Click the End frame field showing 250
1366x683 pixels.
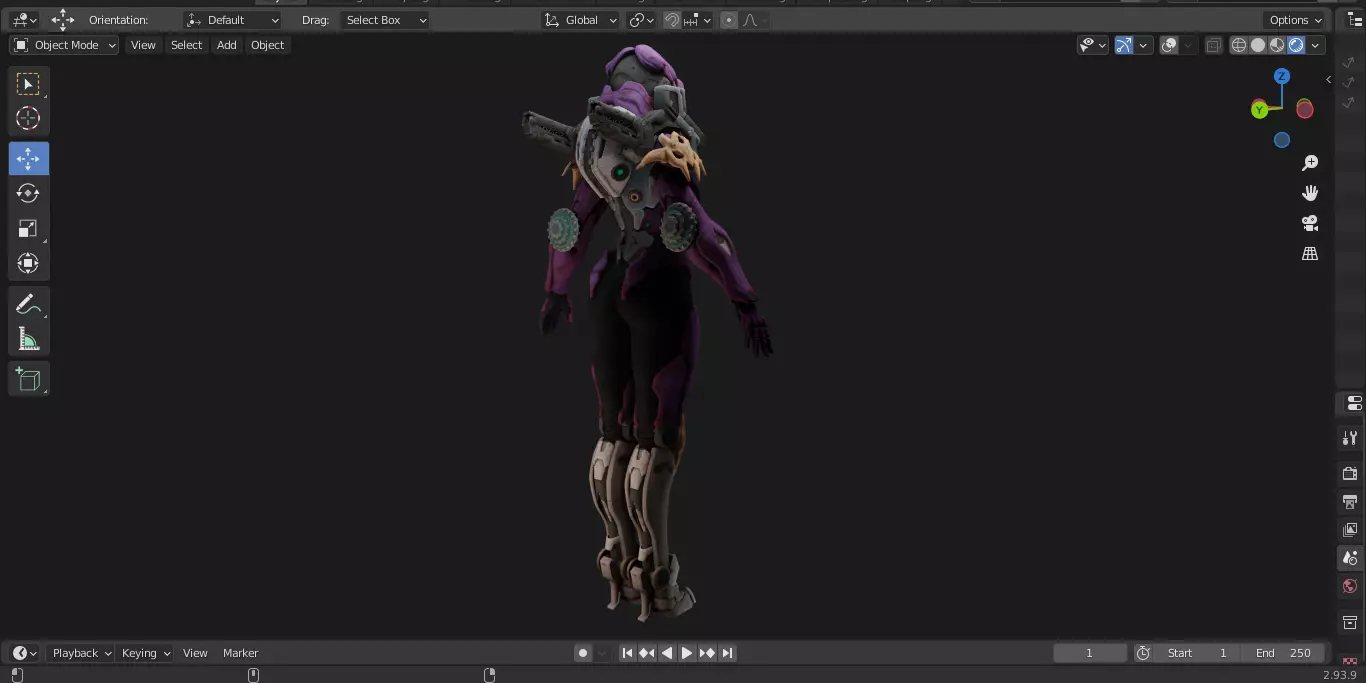point(1282,653)
